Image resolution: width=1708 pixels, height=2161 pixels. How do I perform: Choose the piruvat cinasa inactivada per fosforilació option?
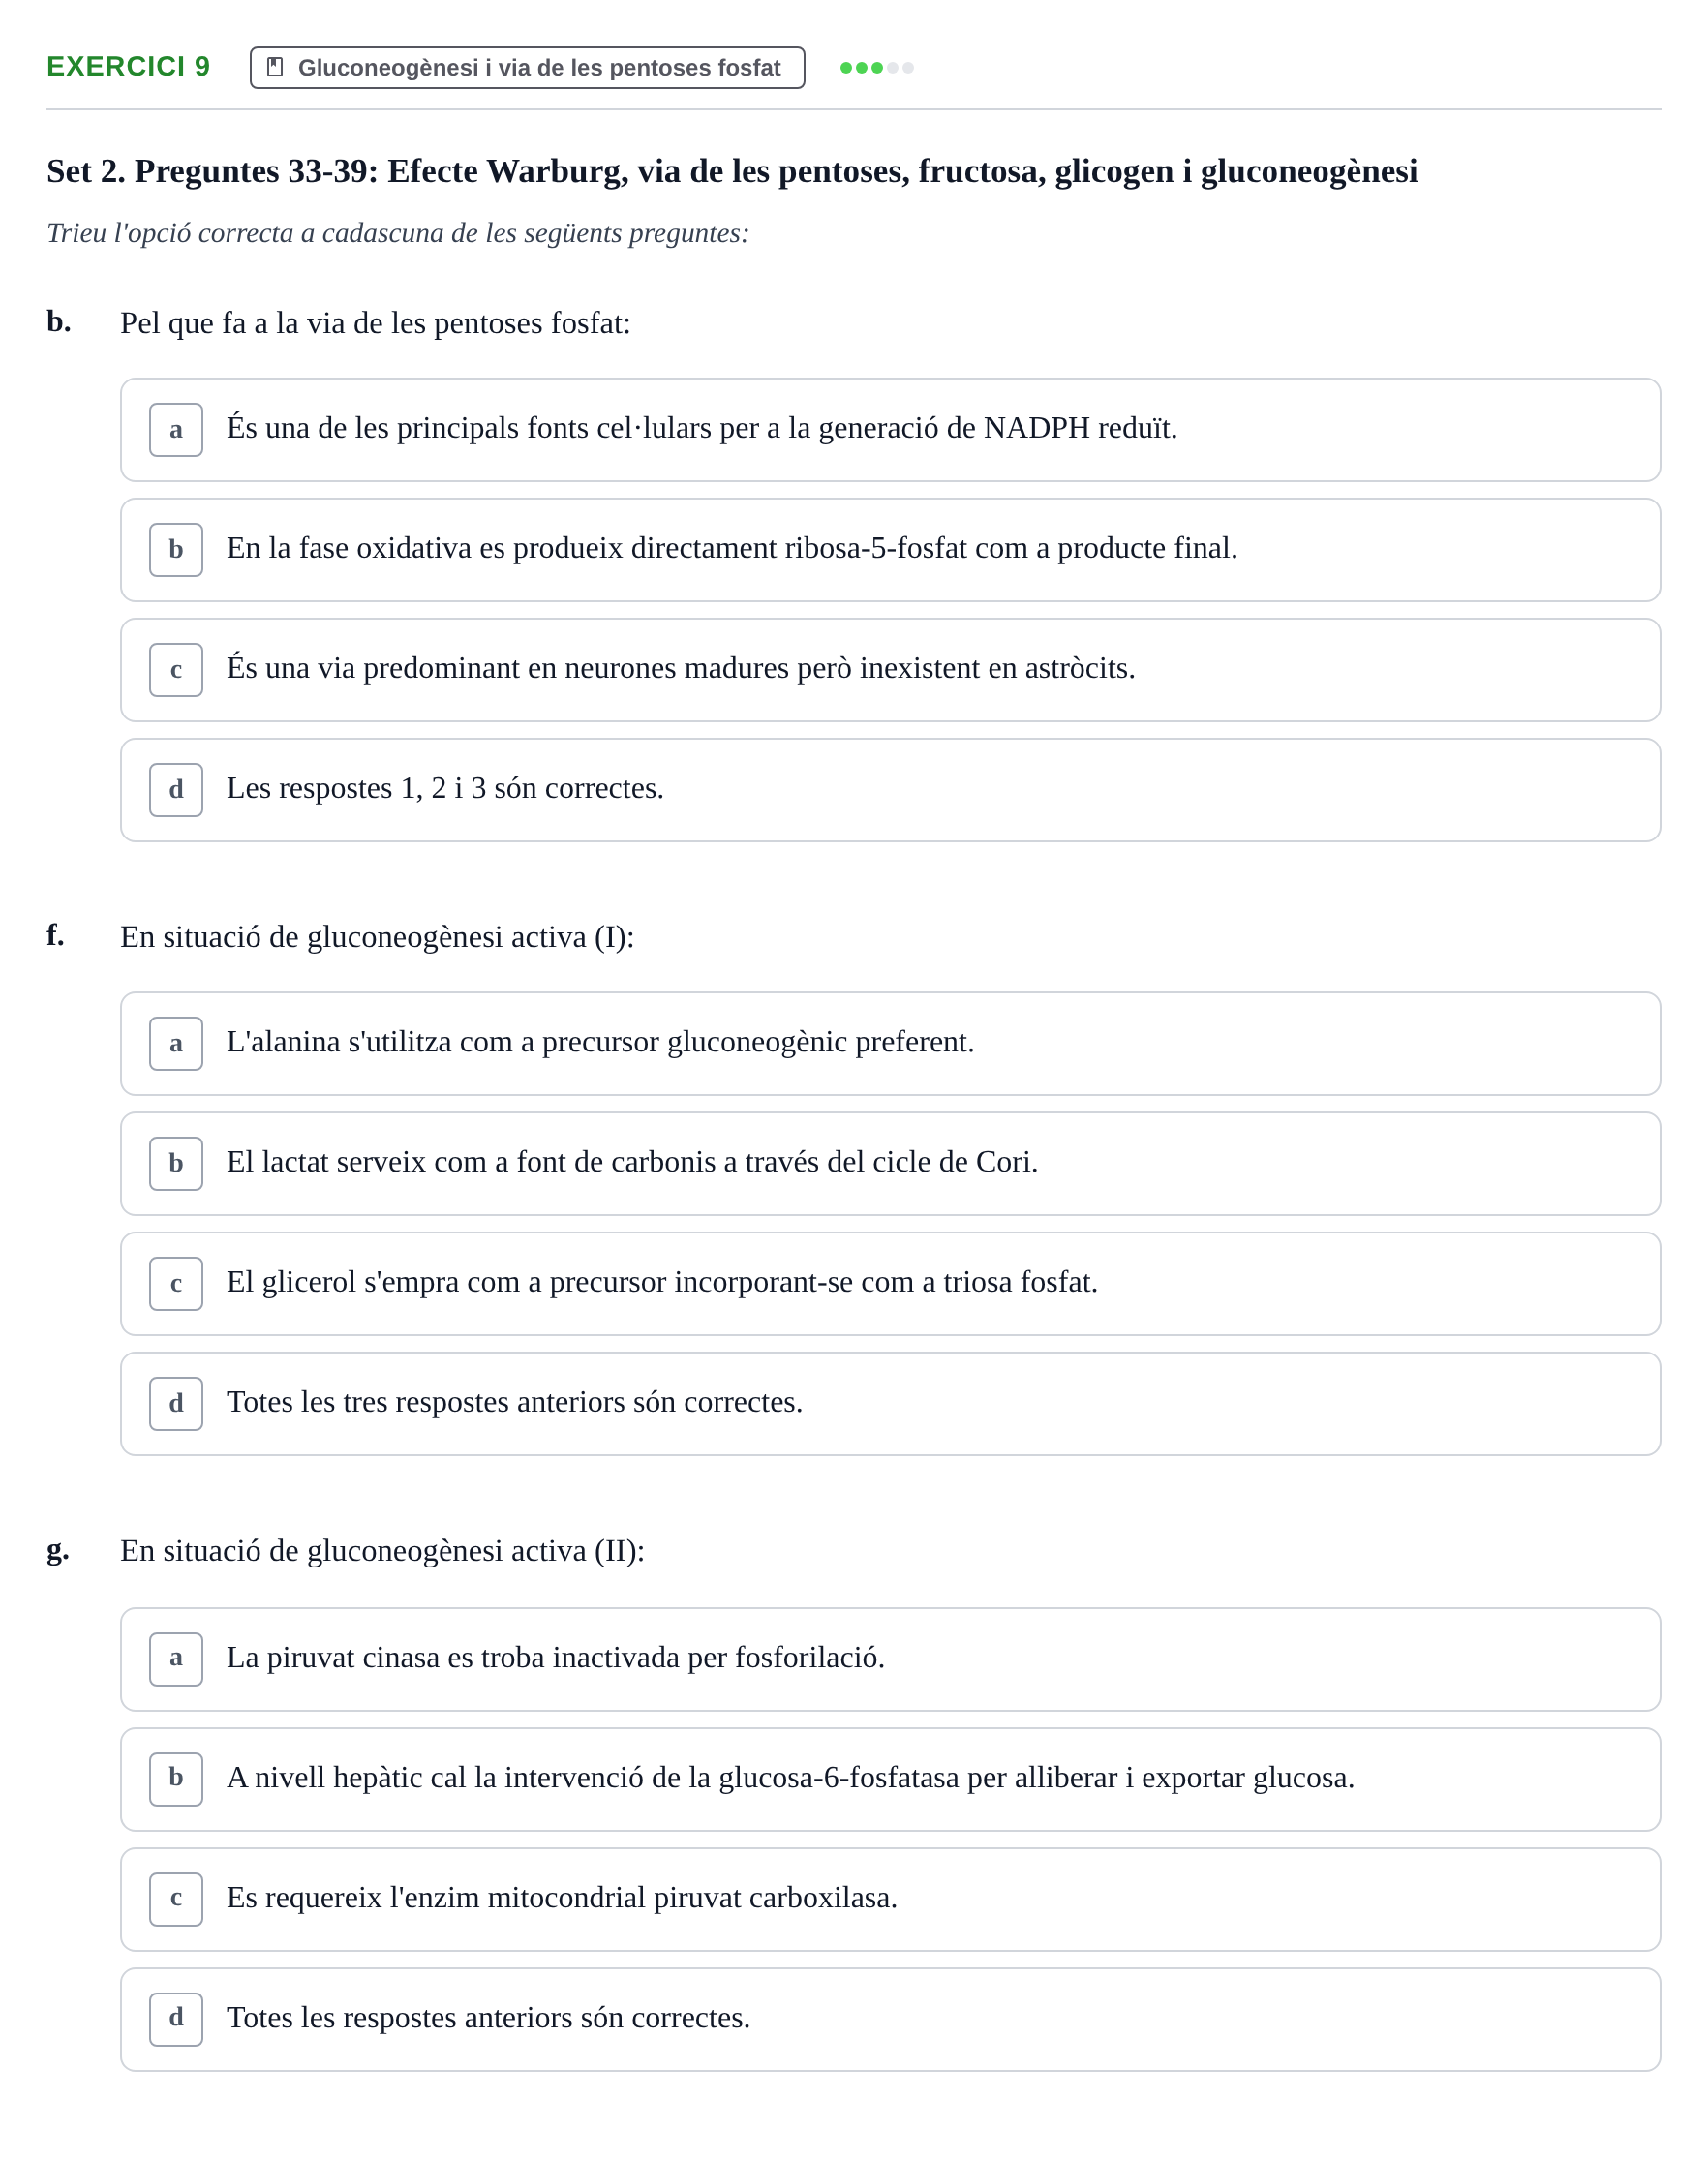click(890, 1660)
